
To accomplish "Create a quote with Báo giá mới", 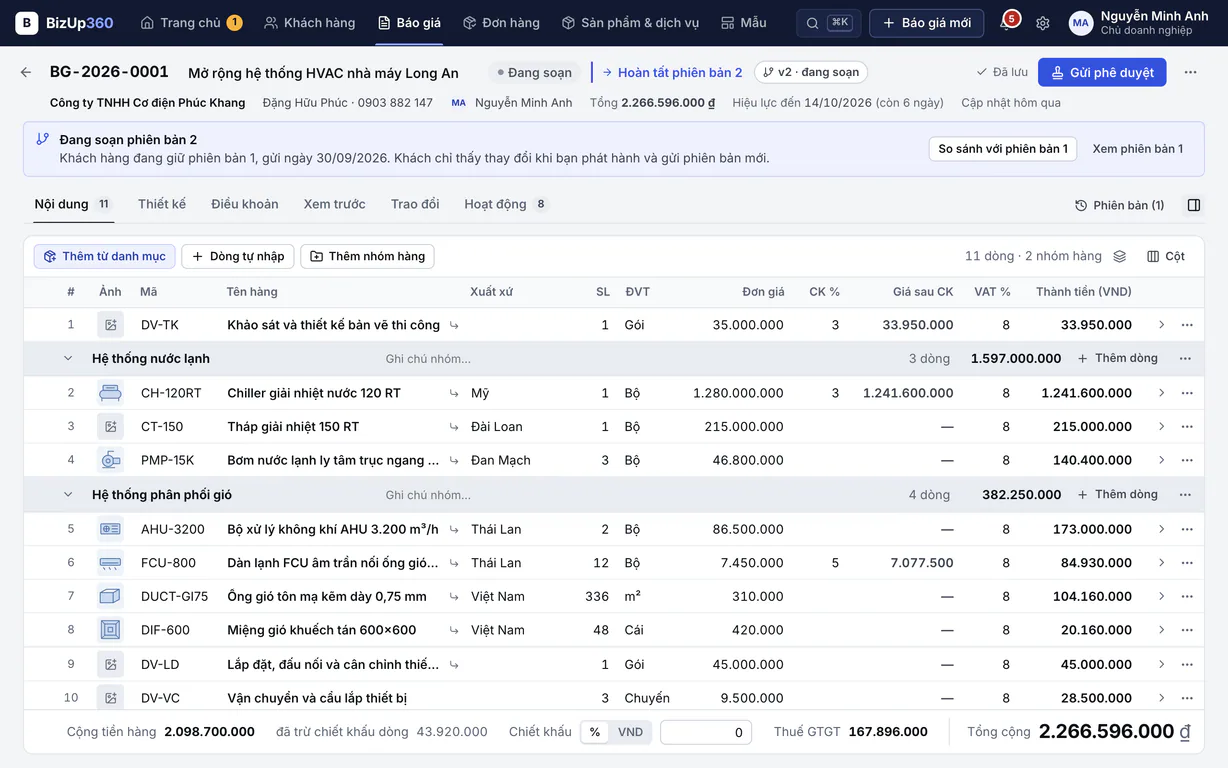I will [927, 23].
